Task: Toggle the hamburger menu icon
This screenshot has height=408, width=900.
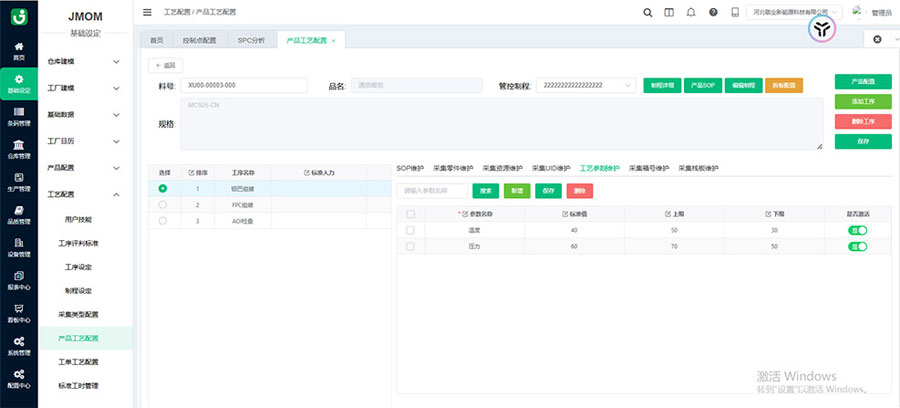Action: 148,12
